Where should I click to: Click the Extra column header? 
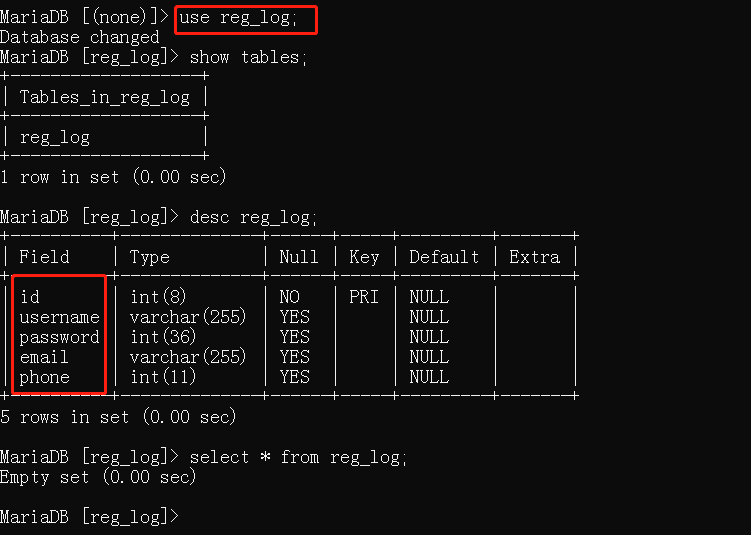pos(534,257)
